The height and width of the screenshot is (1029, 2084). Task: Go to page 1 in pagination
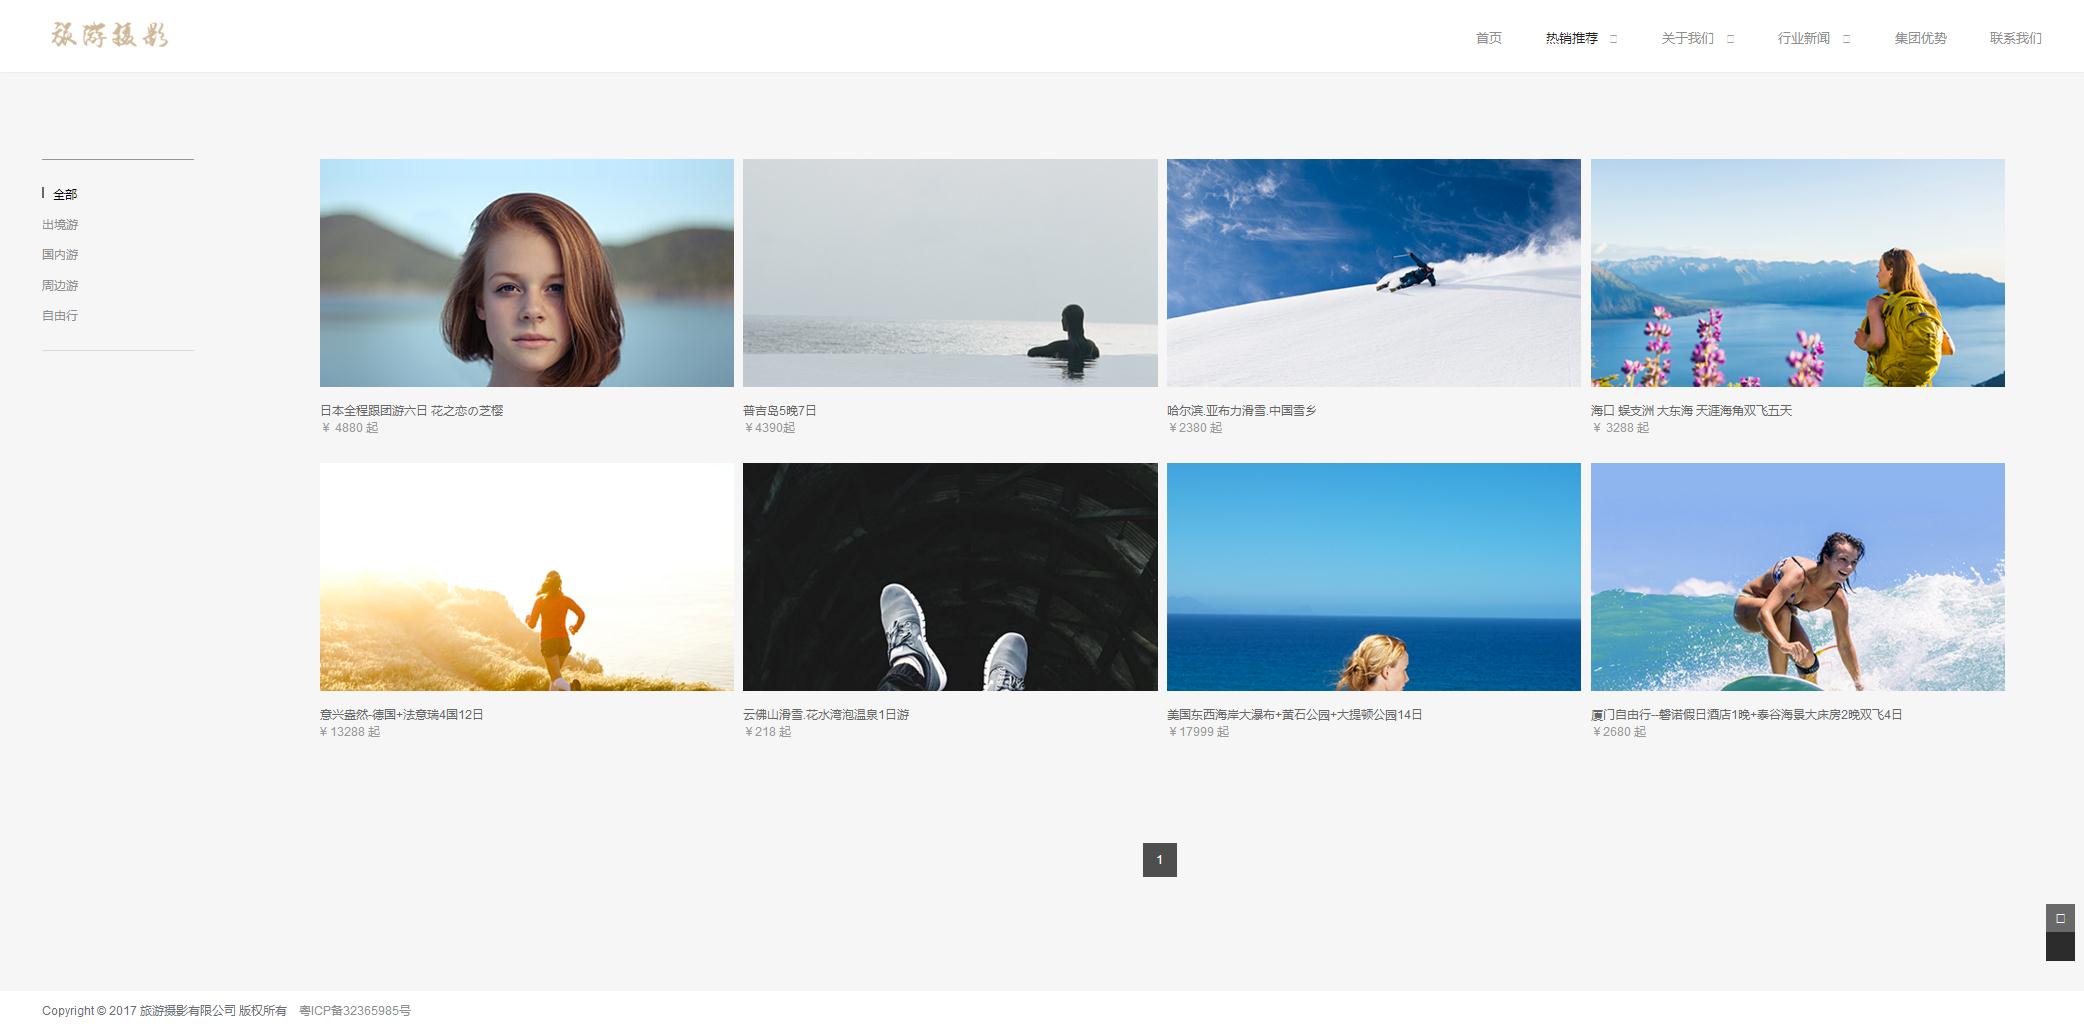pos(1159,860)
